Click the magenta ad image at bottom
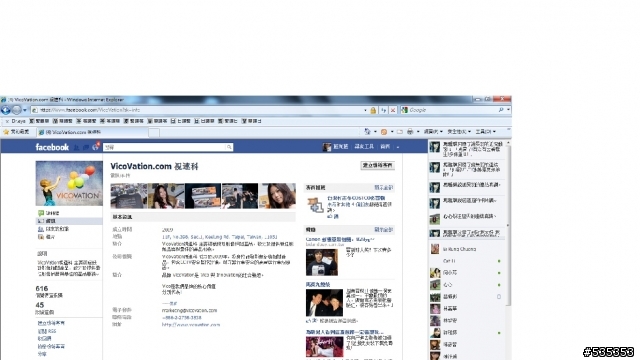The width and height of the screenshot is (640, 360). tap(324, 347)
